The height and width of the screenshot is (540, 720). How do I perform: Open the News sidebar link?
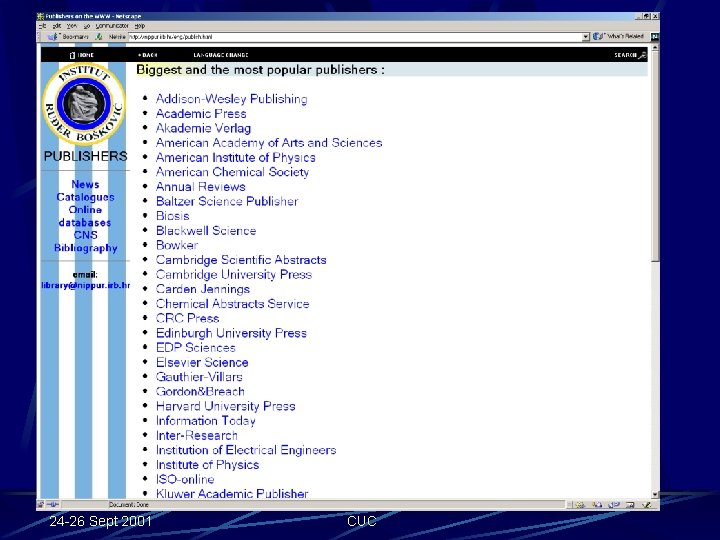[85, 185]
